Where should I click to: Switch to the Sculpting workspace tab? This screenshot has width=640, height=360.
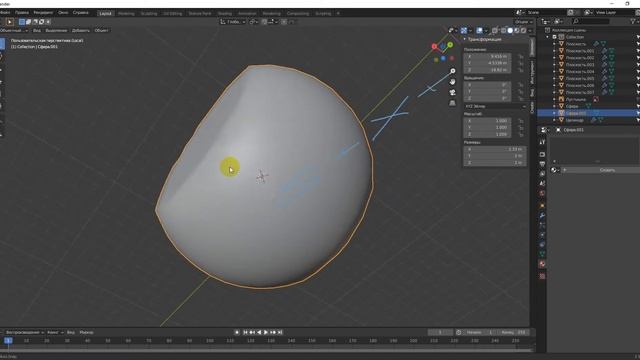(149, 13)
